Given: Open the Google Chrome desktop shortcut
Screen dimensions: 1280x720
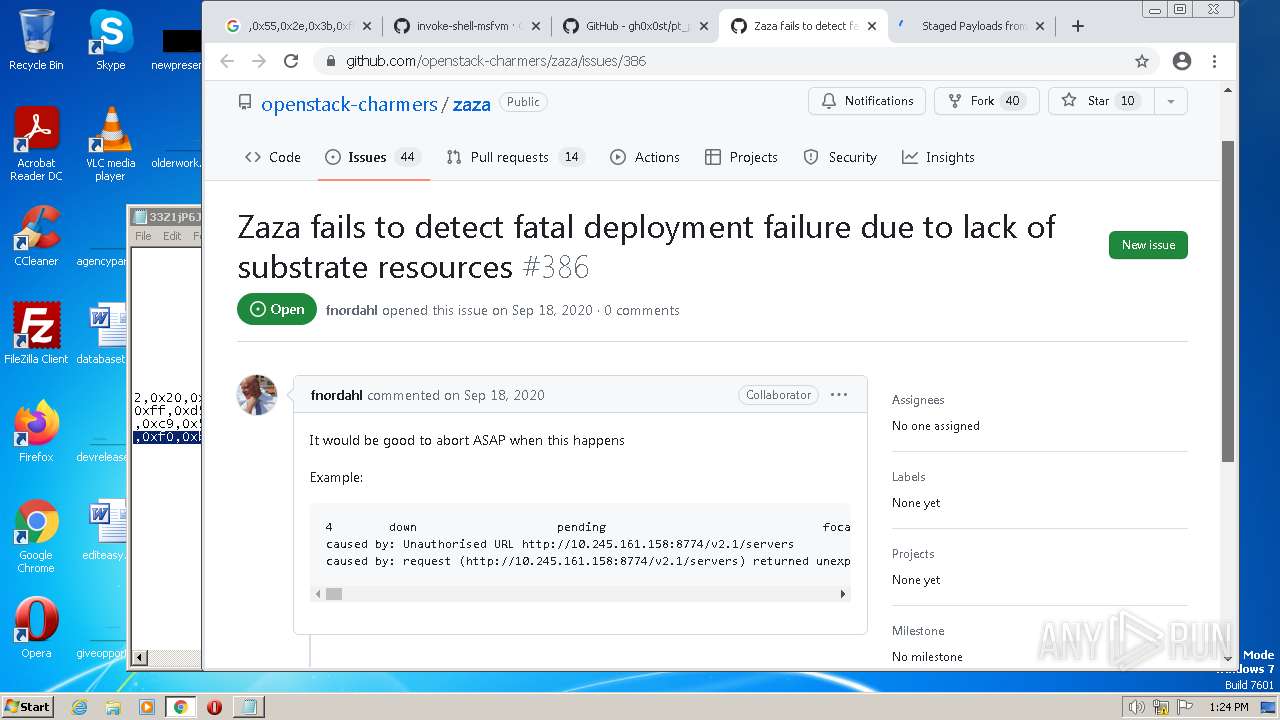Looking at the screenshot, I should [x=36, y=537].
